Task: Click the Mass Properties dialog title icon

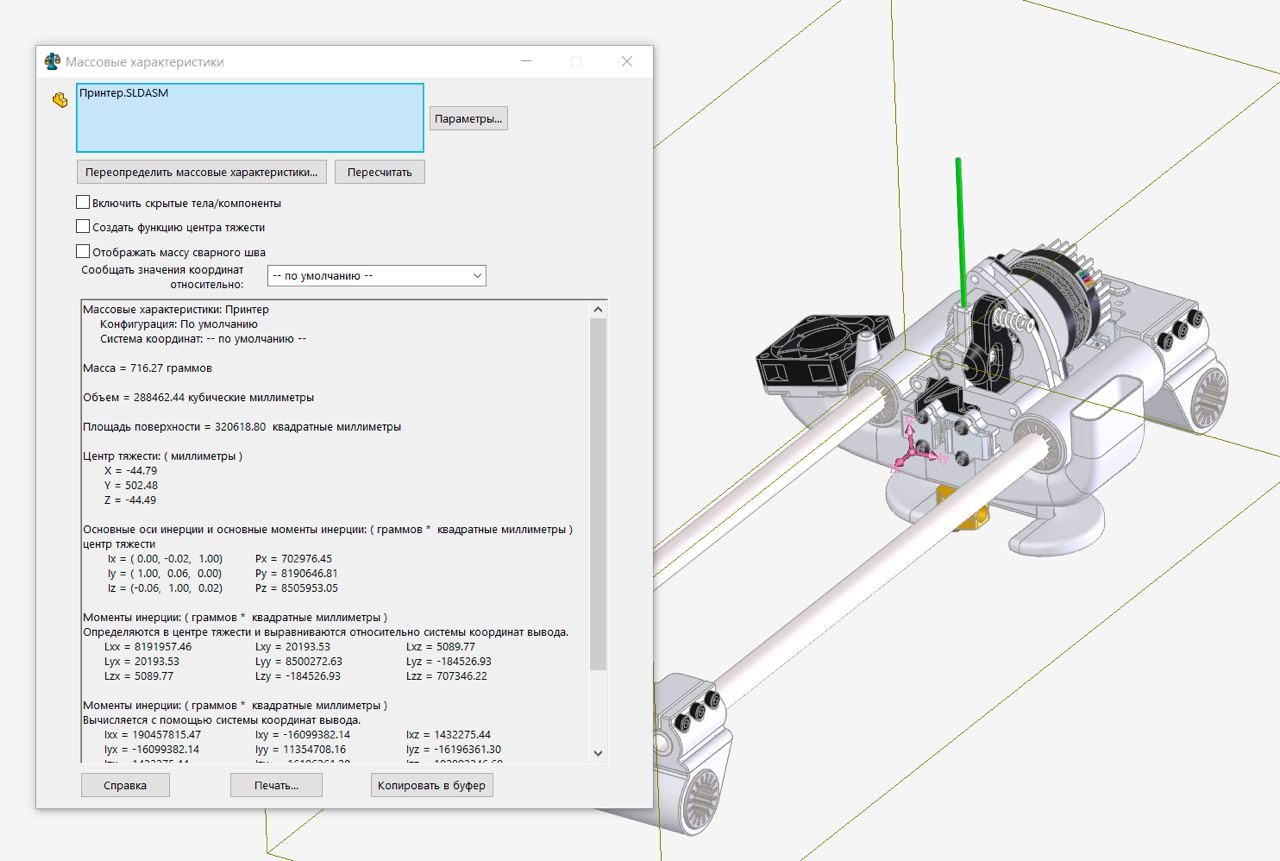Action: pos(53,61)
